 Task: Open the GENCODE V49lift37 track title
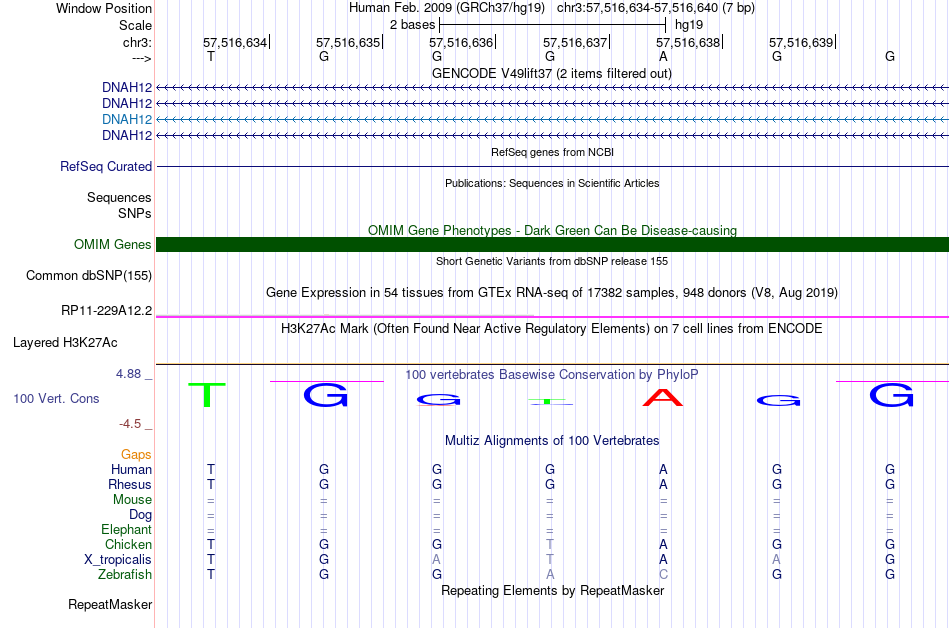click(552, 74)
